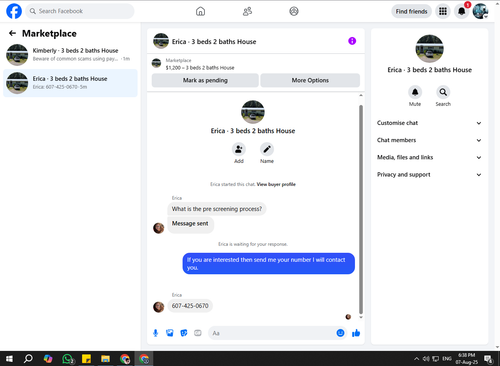Open emoji picker in message box

pos(340,333)
